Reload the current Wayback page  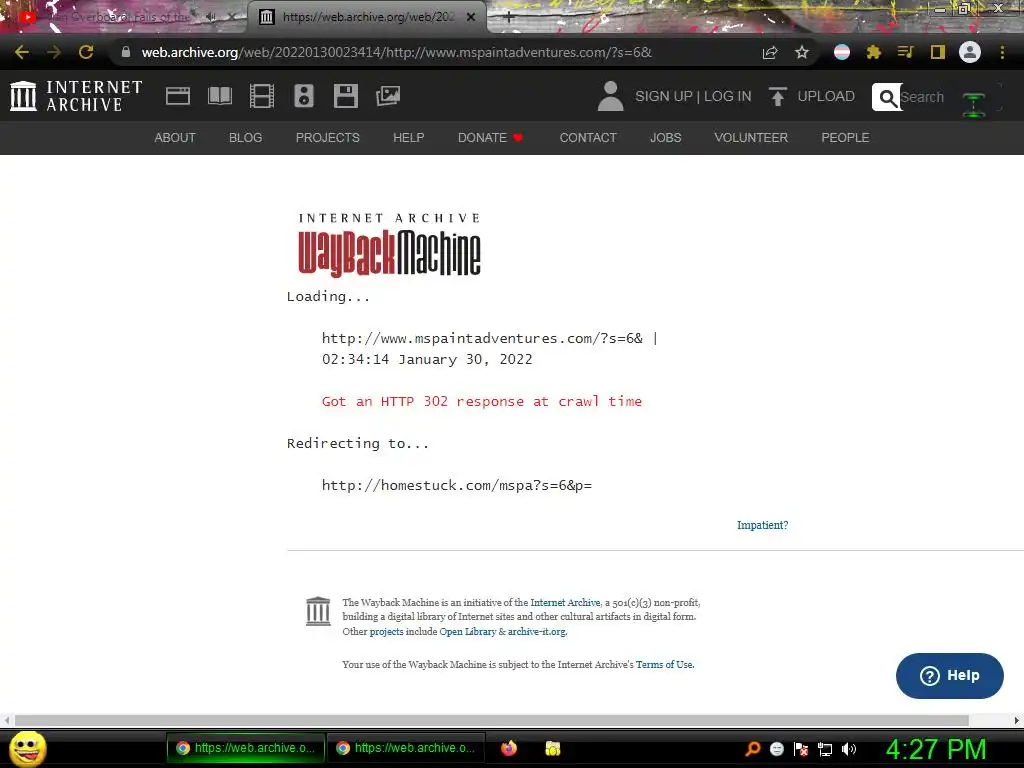(x=86, y=52)
